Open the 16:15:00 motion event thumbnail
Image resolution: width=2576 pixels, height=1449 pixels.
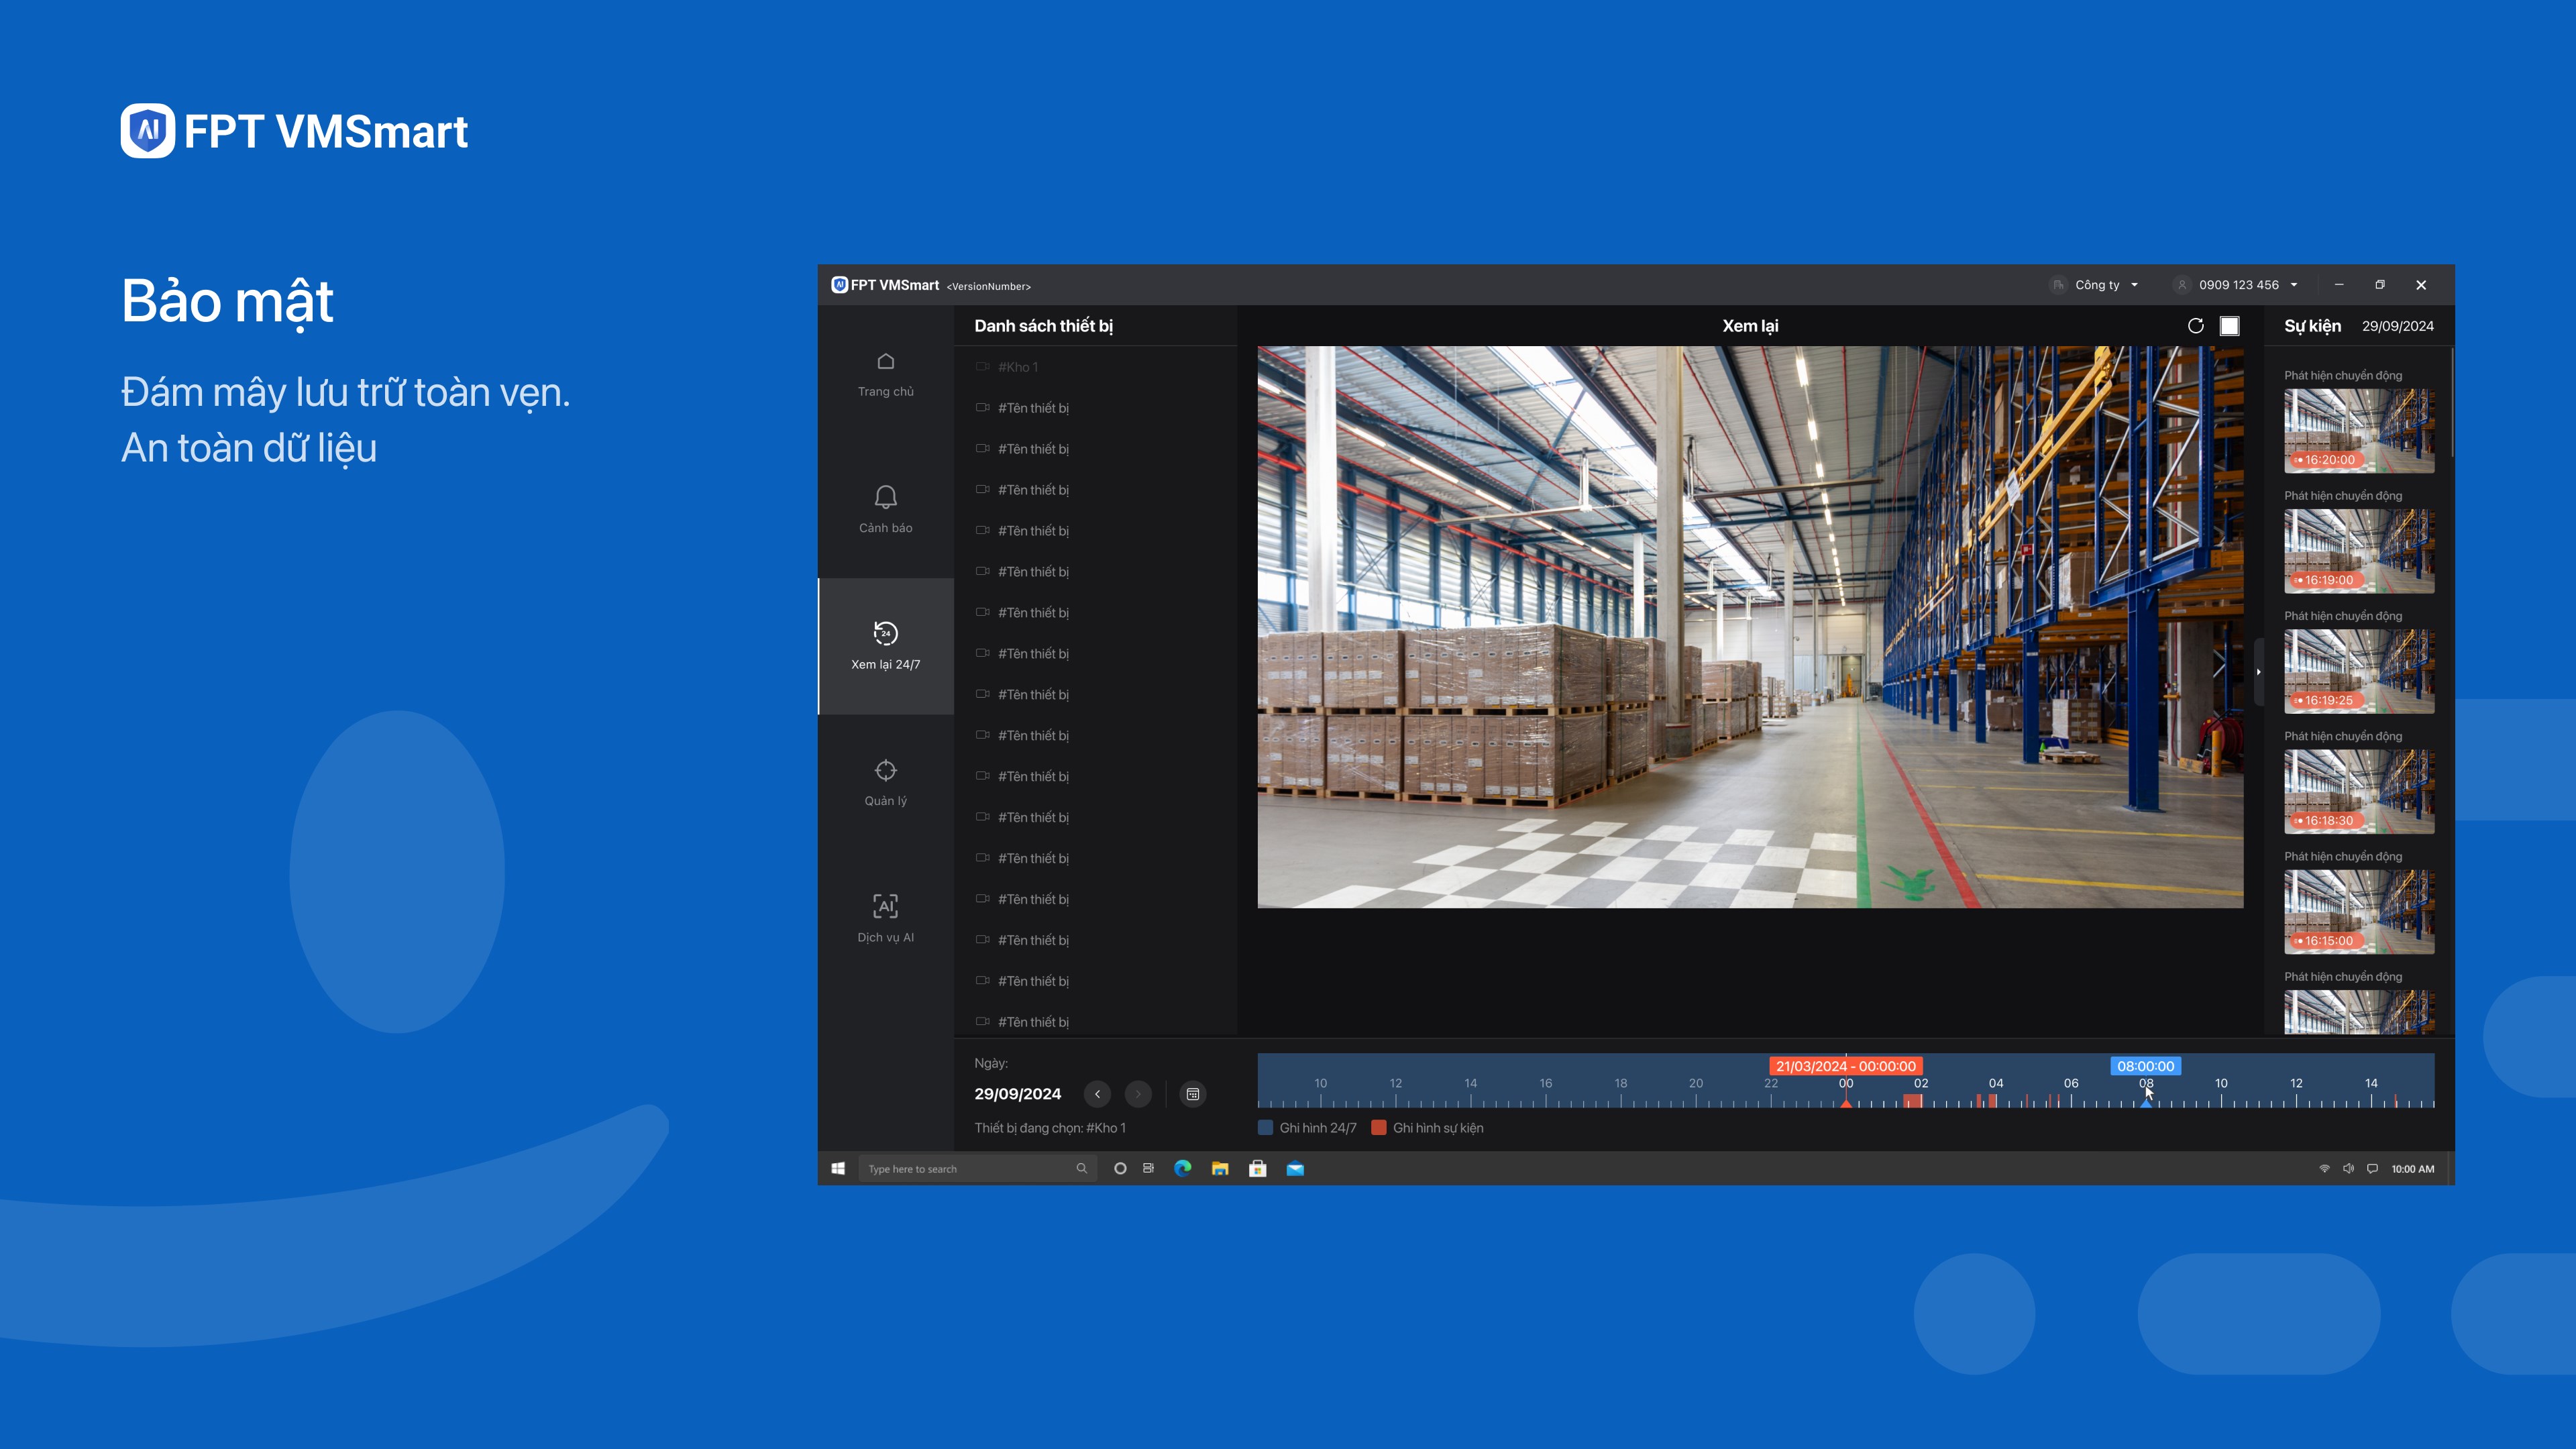point(2358,911)
